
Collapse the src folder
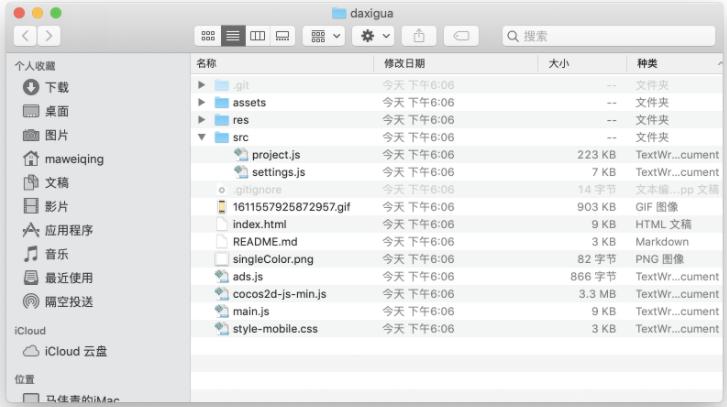[x=202, y=138]
